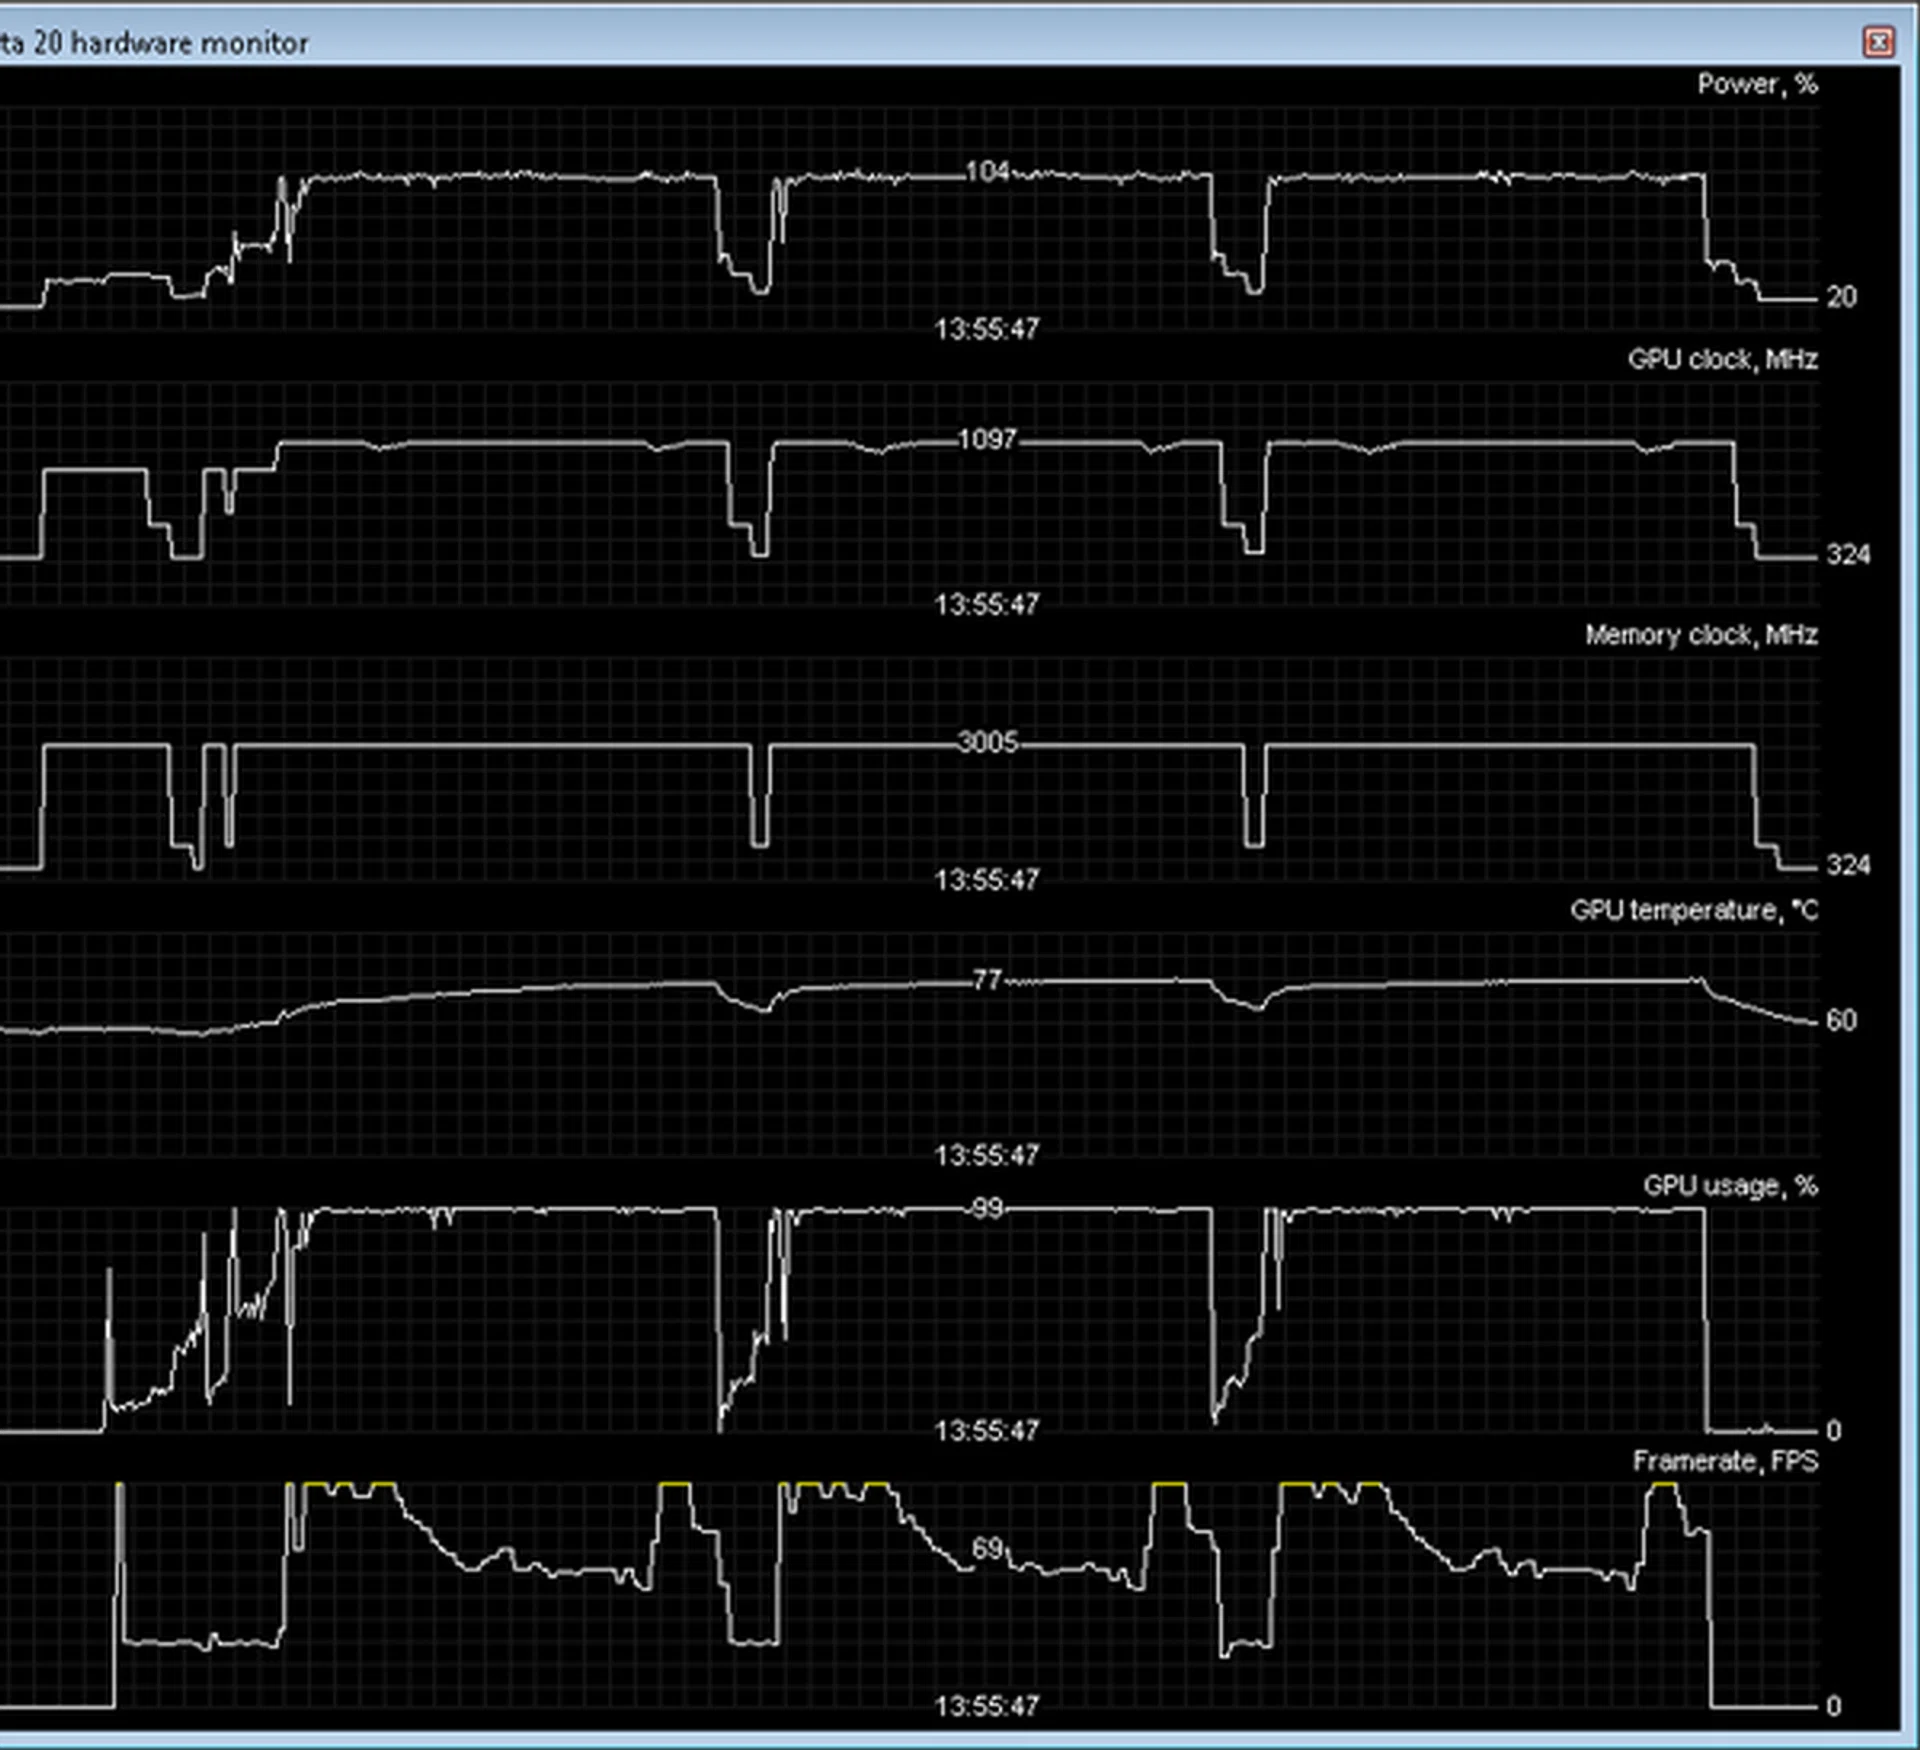Click the 99 marker on GPU usage graph
The width and height of the screenshot is (1920, 1750).
987,1208
